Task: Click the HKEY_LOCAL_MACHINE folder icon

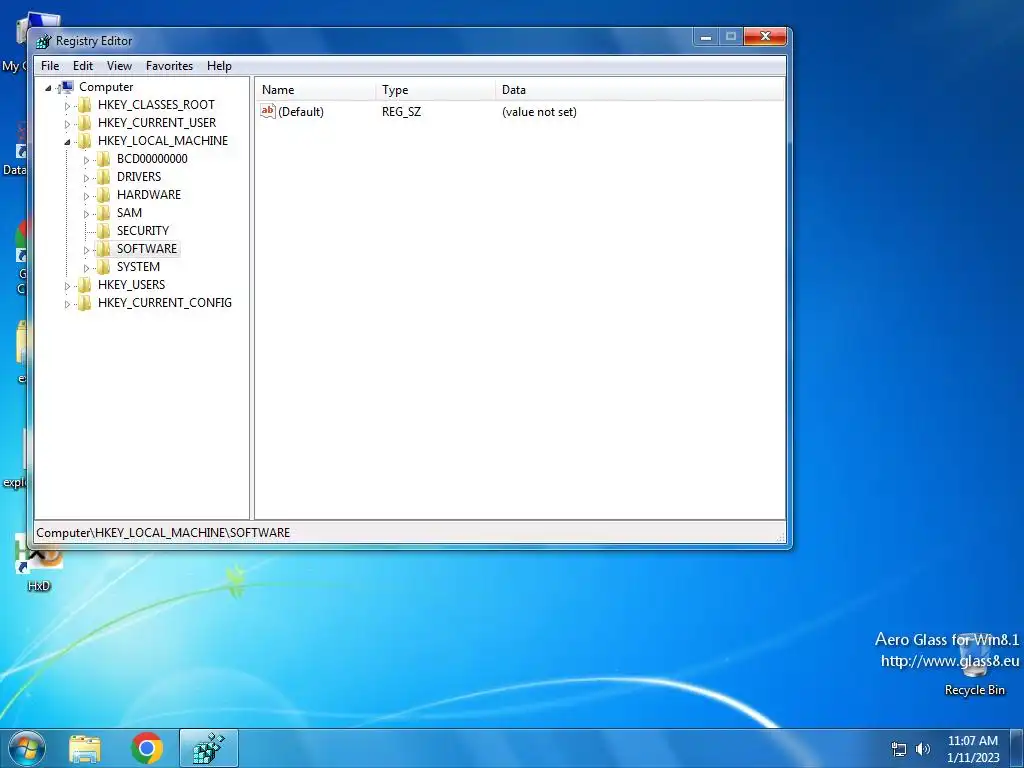Action: point(84,140)
